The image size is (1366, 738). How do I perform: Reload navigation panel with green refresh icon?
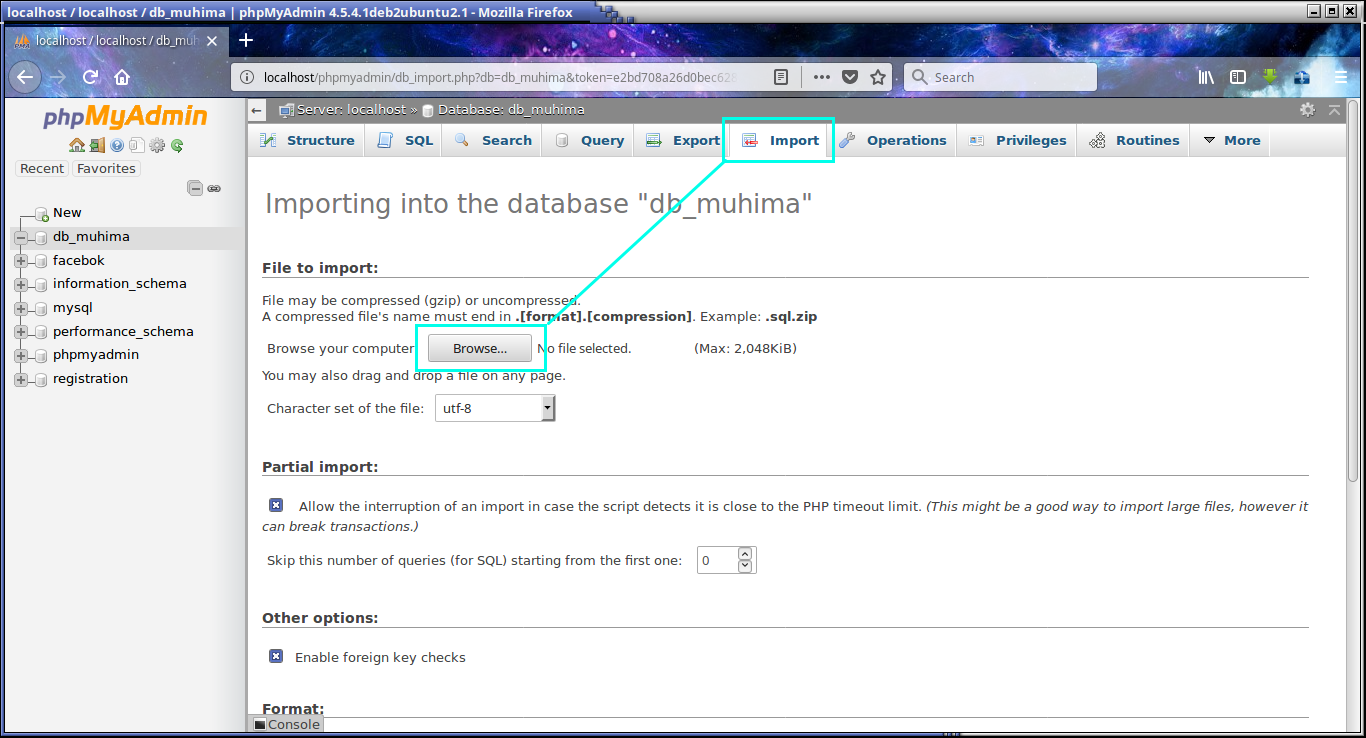177,145
